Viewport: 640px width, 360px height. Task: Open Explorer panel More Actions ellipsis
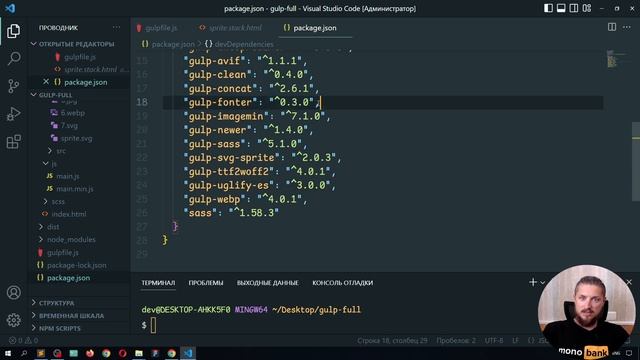point(116,28)
